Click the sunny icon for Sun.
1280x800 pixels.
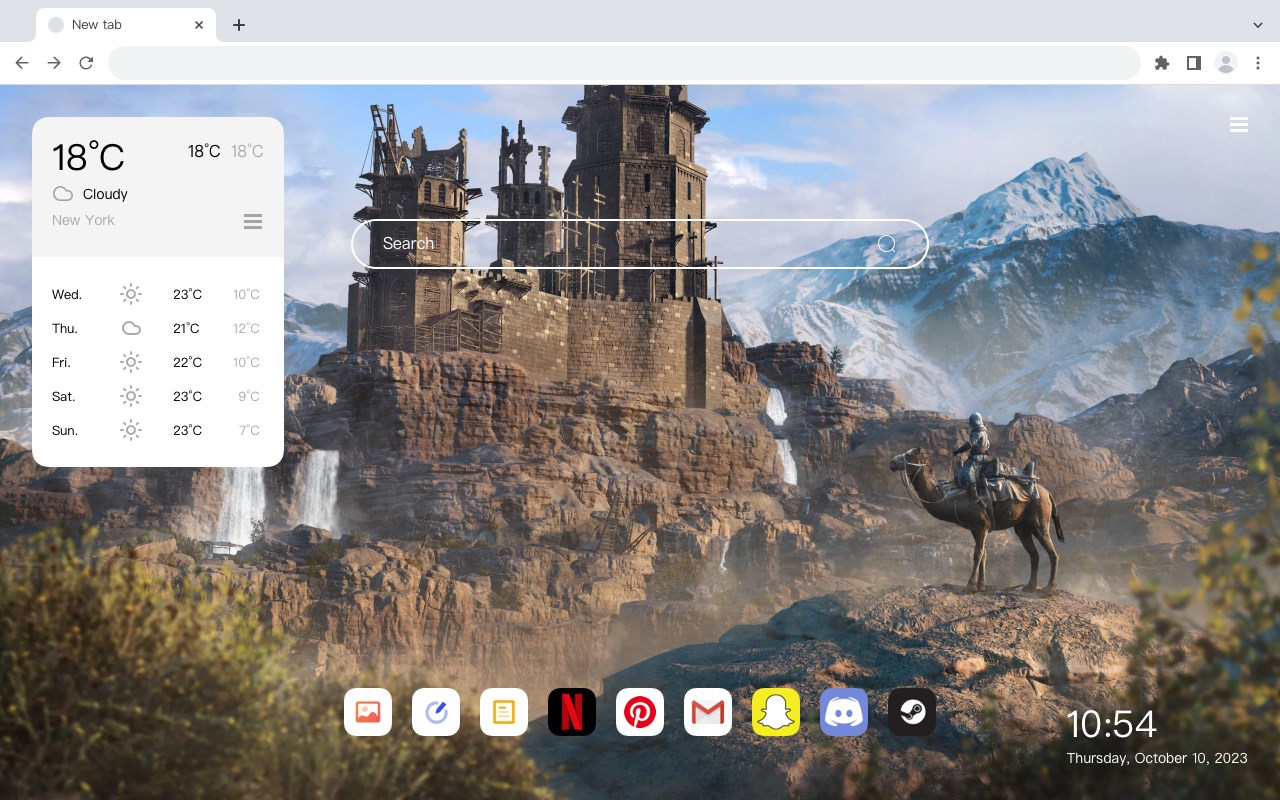tap(131, 430)
